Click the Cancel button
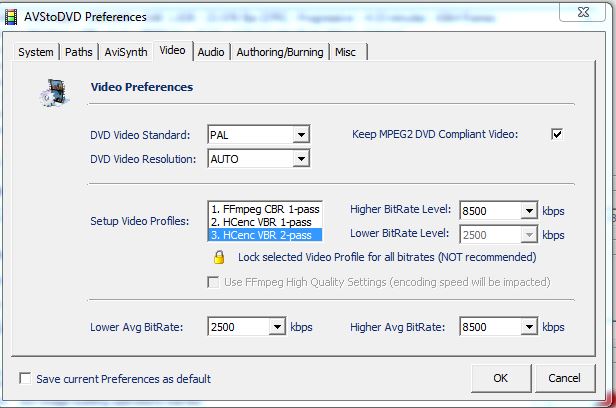Viewport: 616px width, 408px height. (564, 378)
